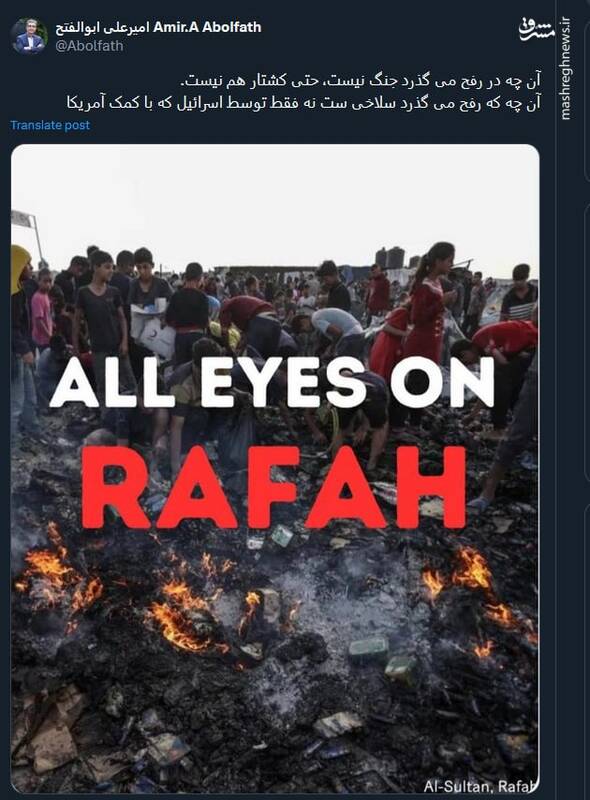
Task: Select the second line of Persian tweet text
Action: [303, 104]
